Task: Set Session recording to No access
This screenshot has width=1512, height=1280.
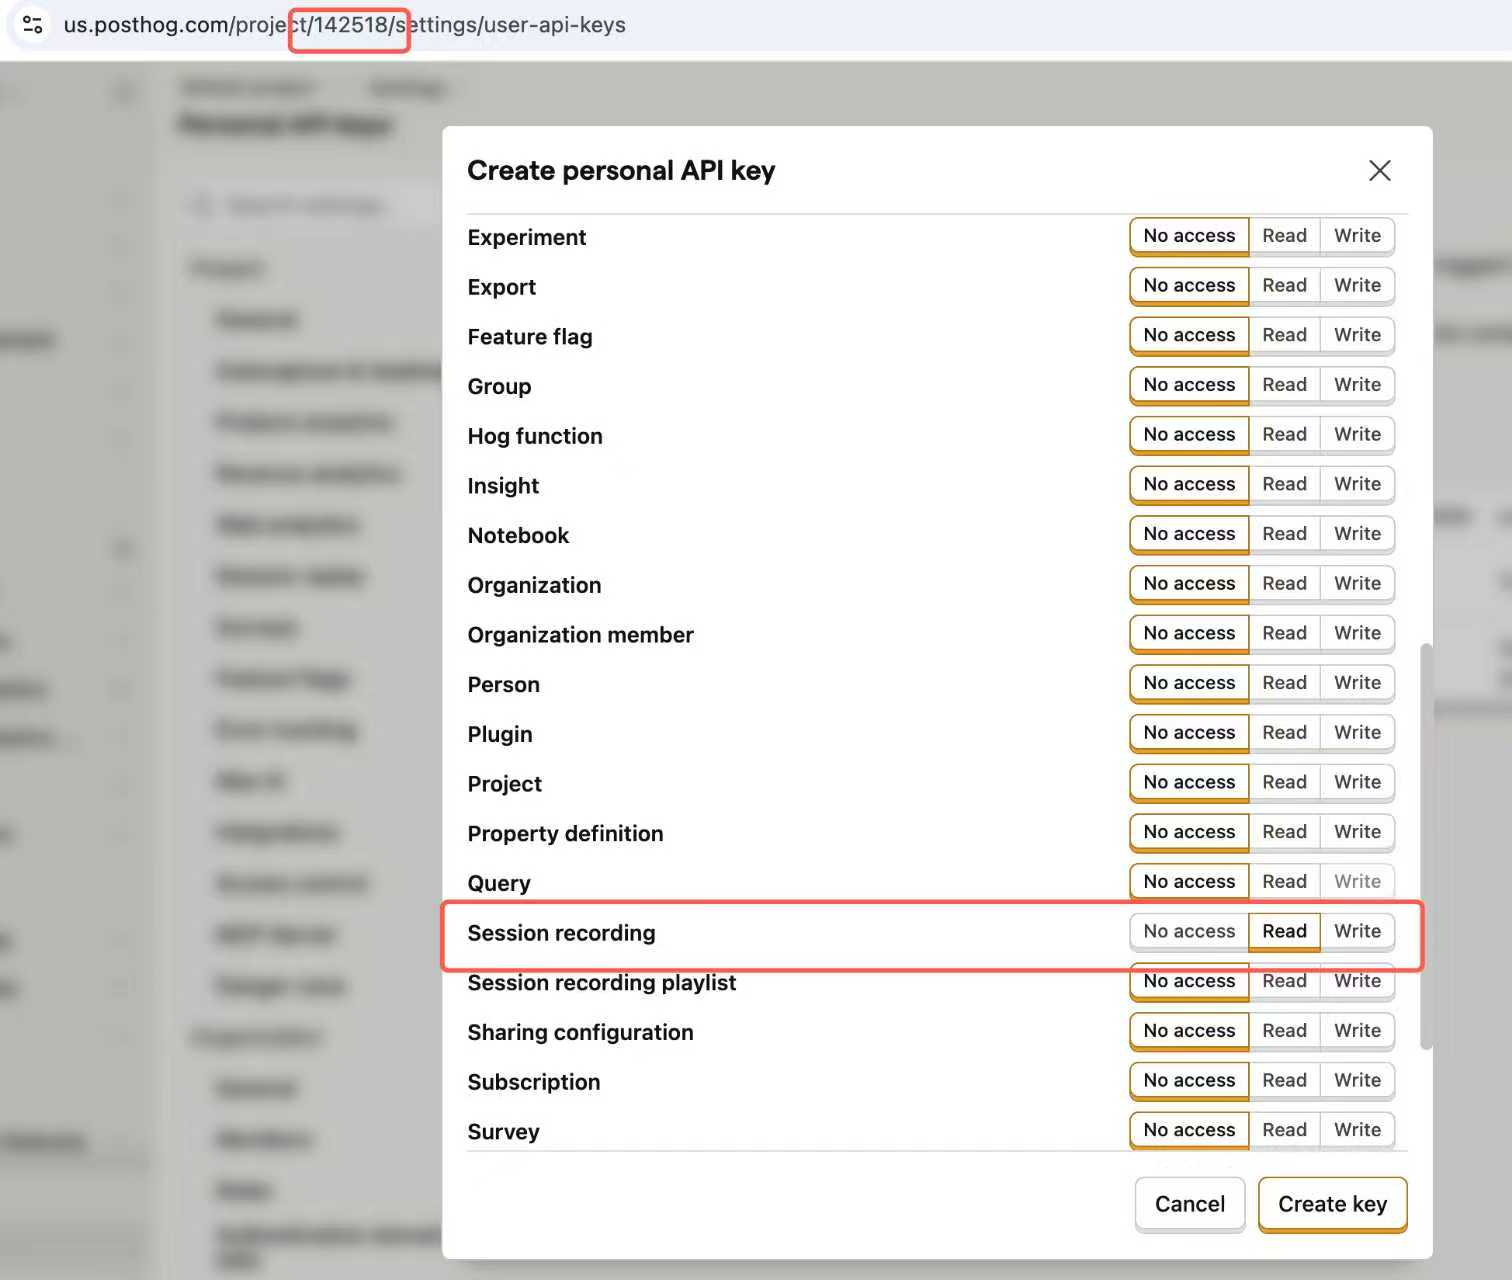Action: point(1189,931)
